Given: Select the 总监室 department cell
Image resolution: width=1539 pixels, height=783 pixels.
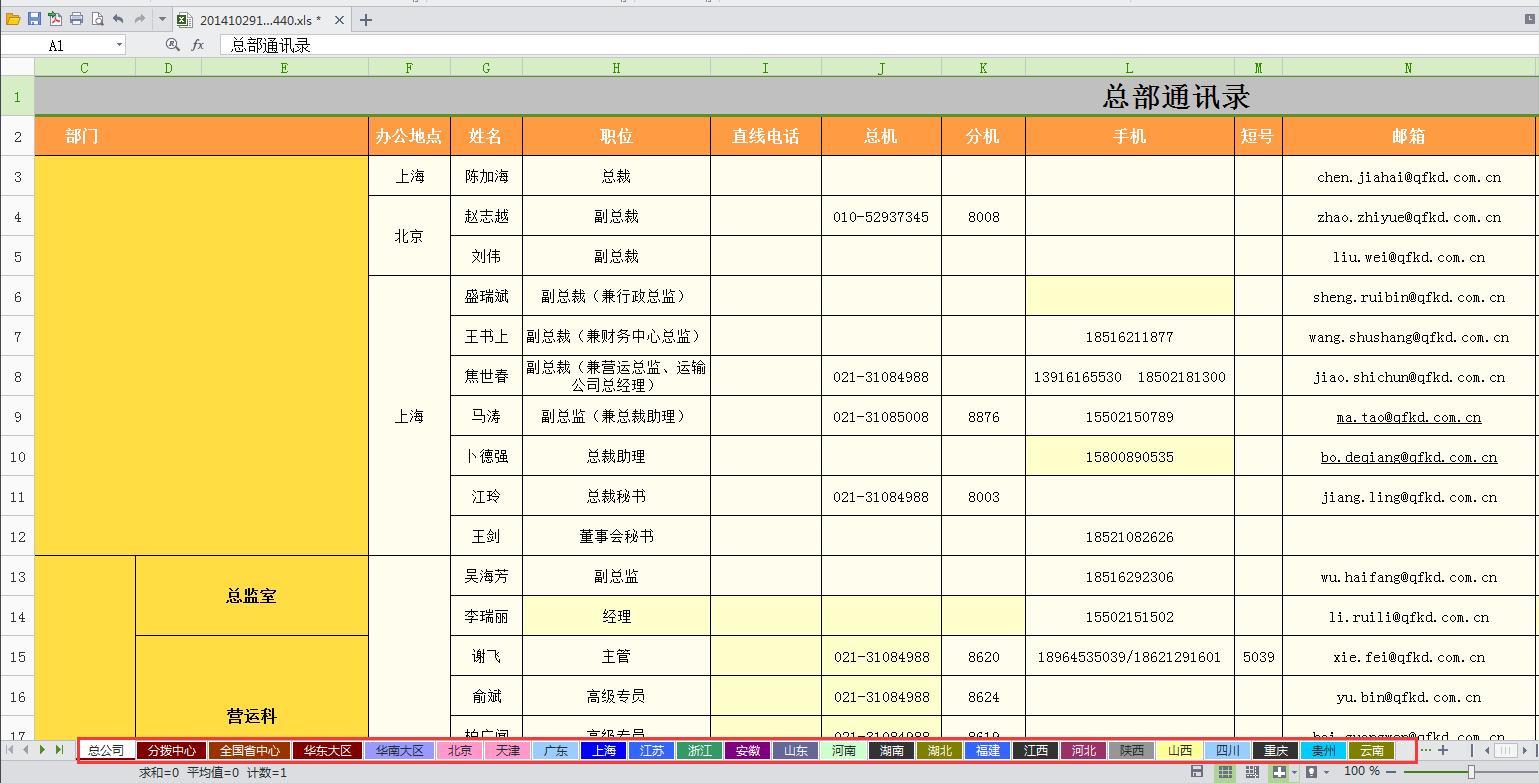Looking at the screenshot, I should (251, 596).
